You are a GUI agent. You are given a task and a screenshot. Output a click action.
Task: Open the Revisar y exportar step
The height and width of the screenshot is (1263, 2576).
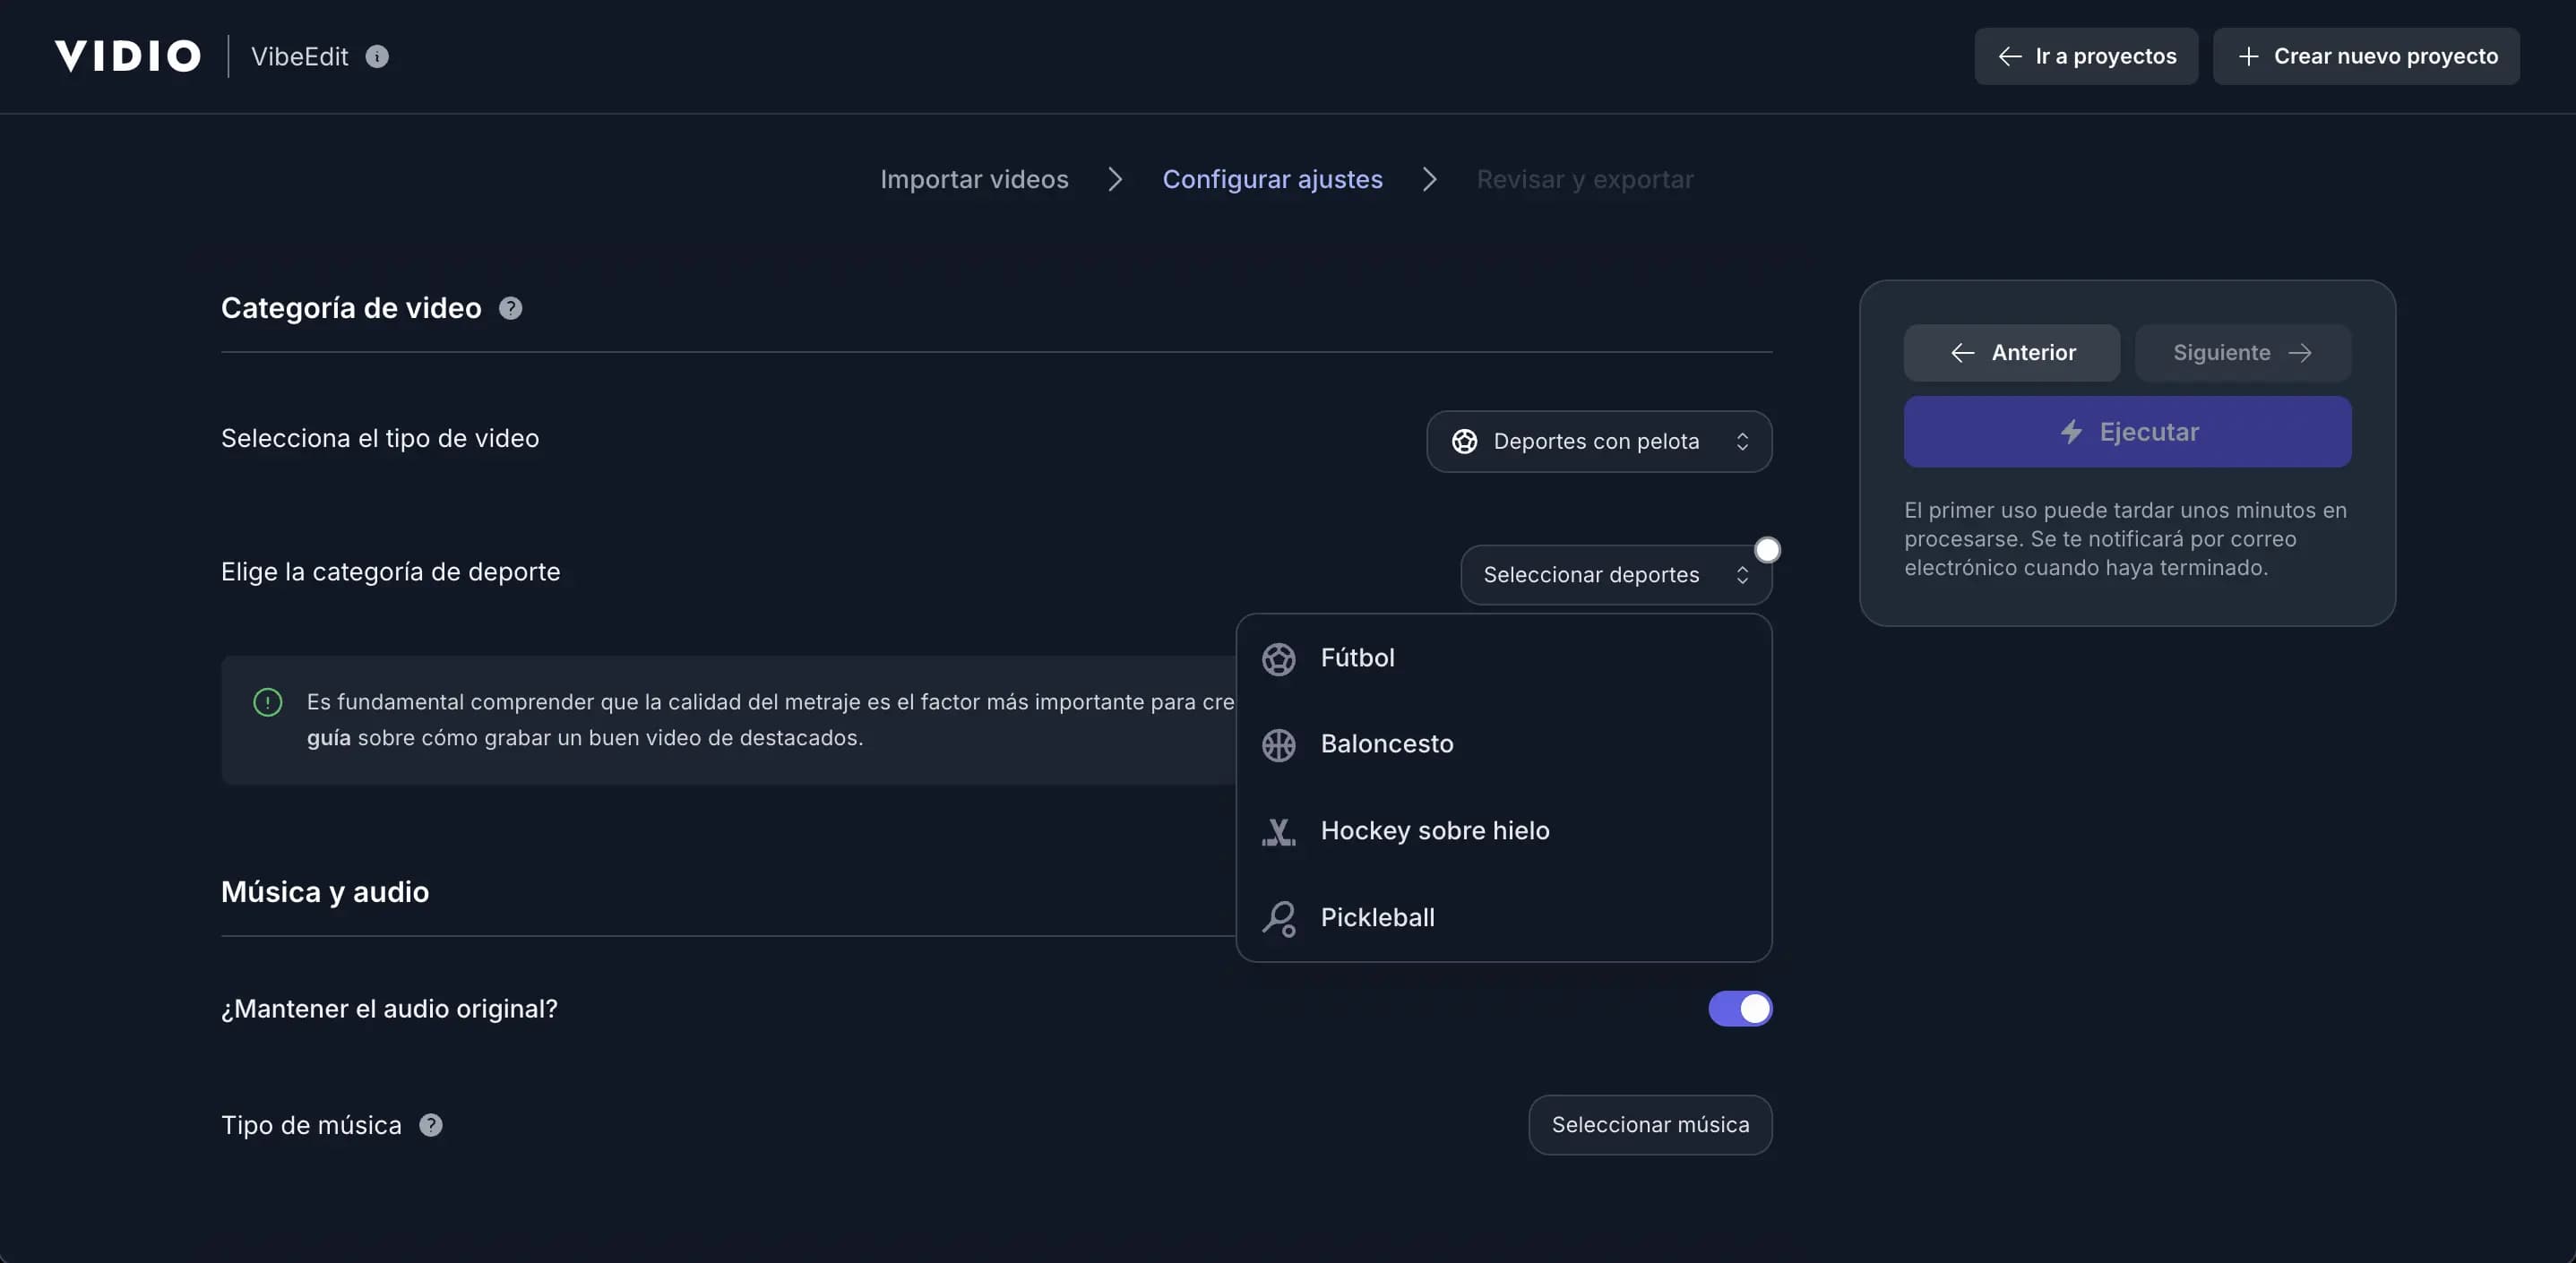pyautogui.click(x=1584, y=179)
